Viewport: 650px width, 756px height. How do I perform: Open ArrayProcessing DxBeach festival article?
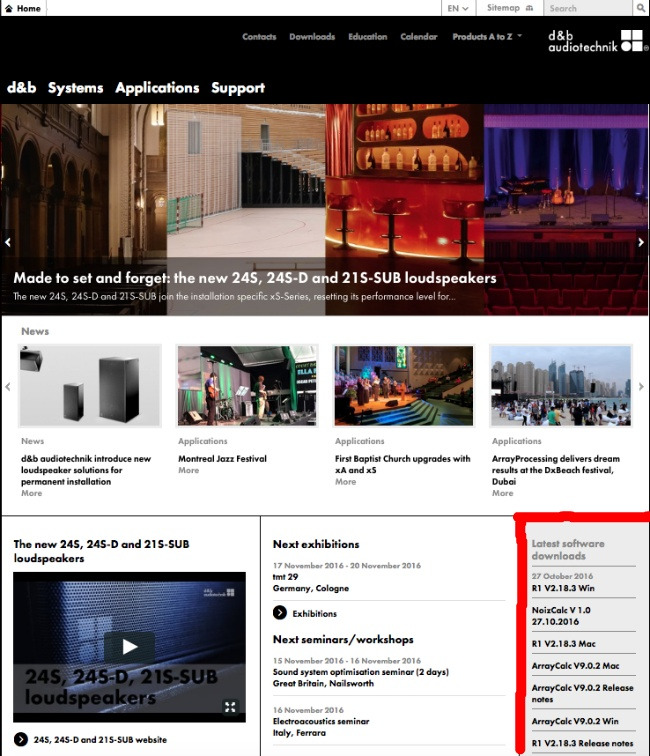pos(556,470)
